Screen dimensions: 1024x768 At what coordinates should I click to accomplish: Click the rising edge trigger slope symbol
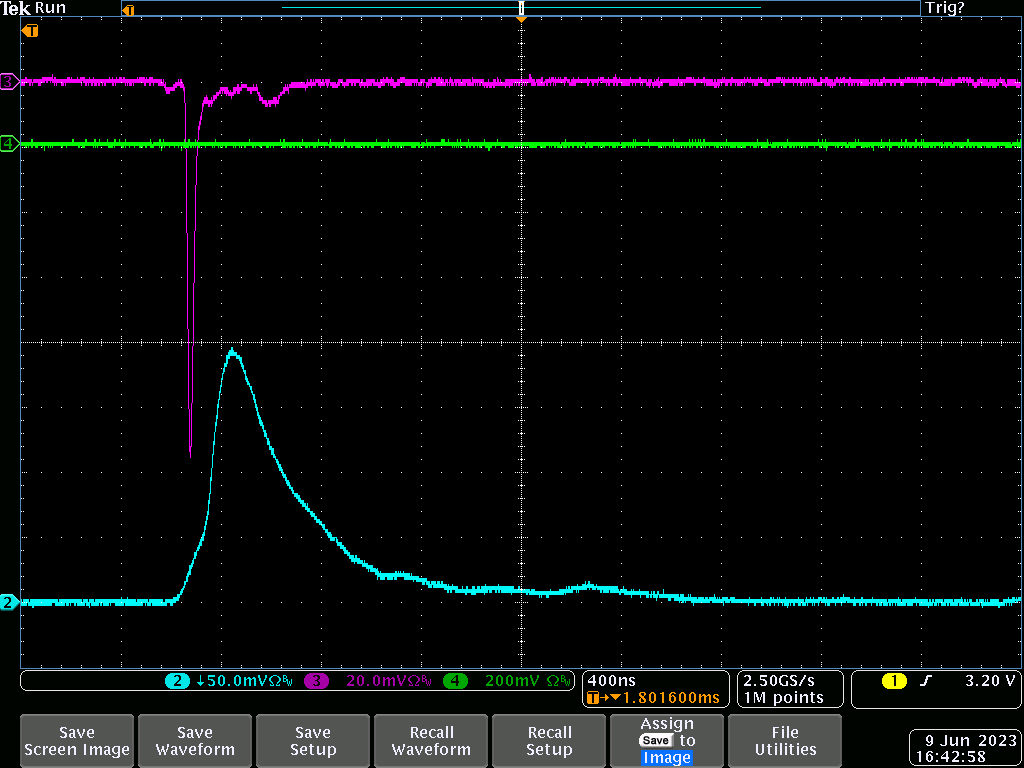coord(926,681)
